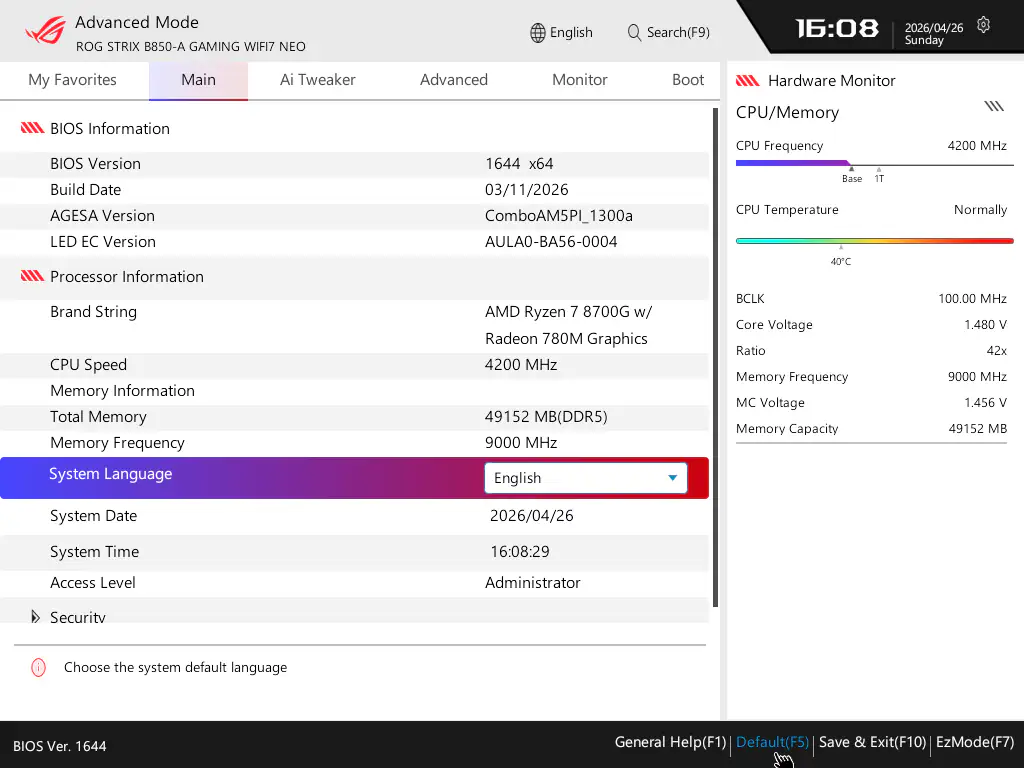Open Search(F9)
The width and height of the screenshot is (1024, 768).
[x=669, y=33]
